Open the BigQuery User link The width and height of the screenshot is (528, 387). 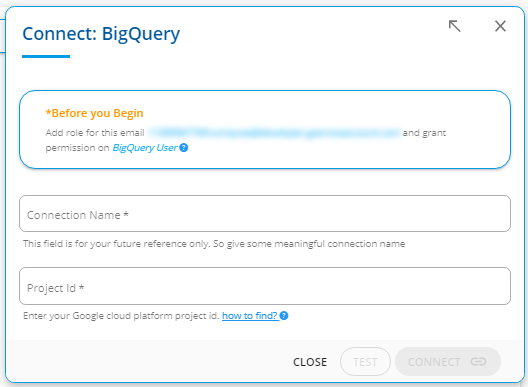coord(144,148)
